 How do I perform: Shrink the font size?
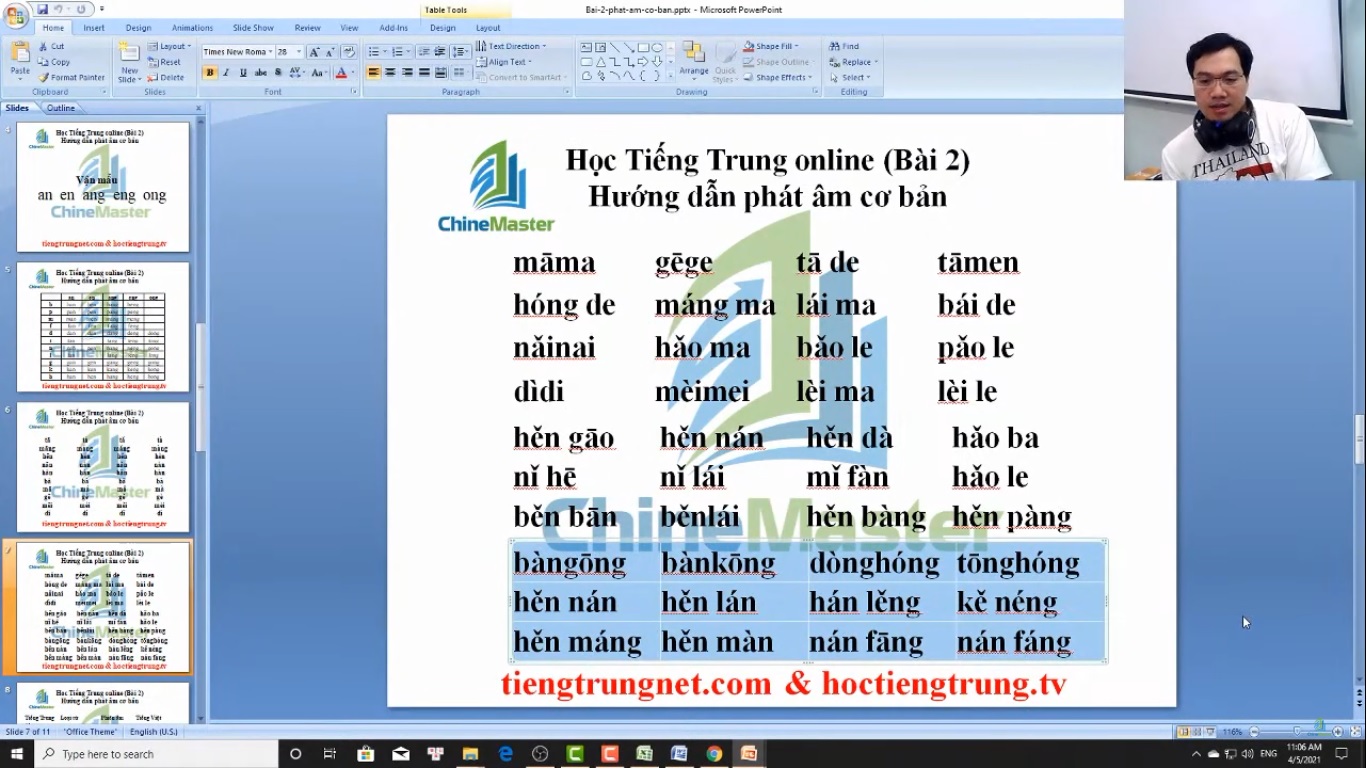tap(330, 52)
